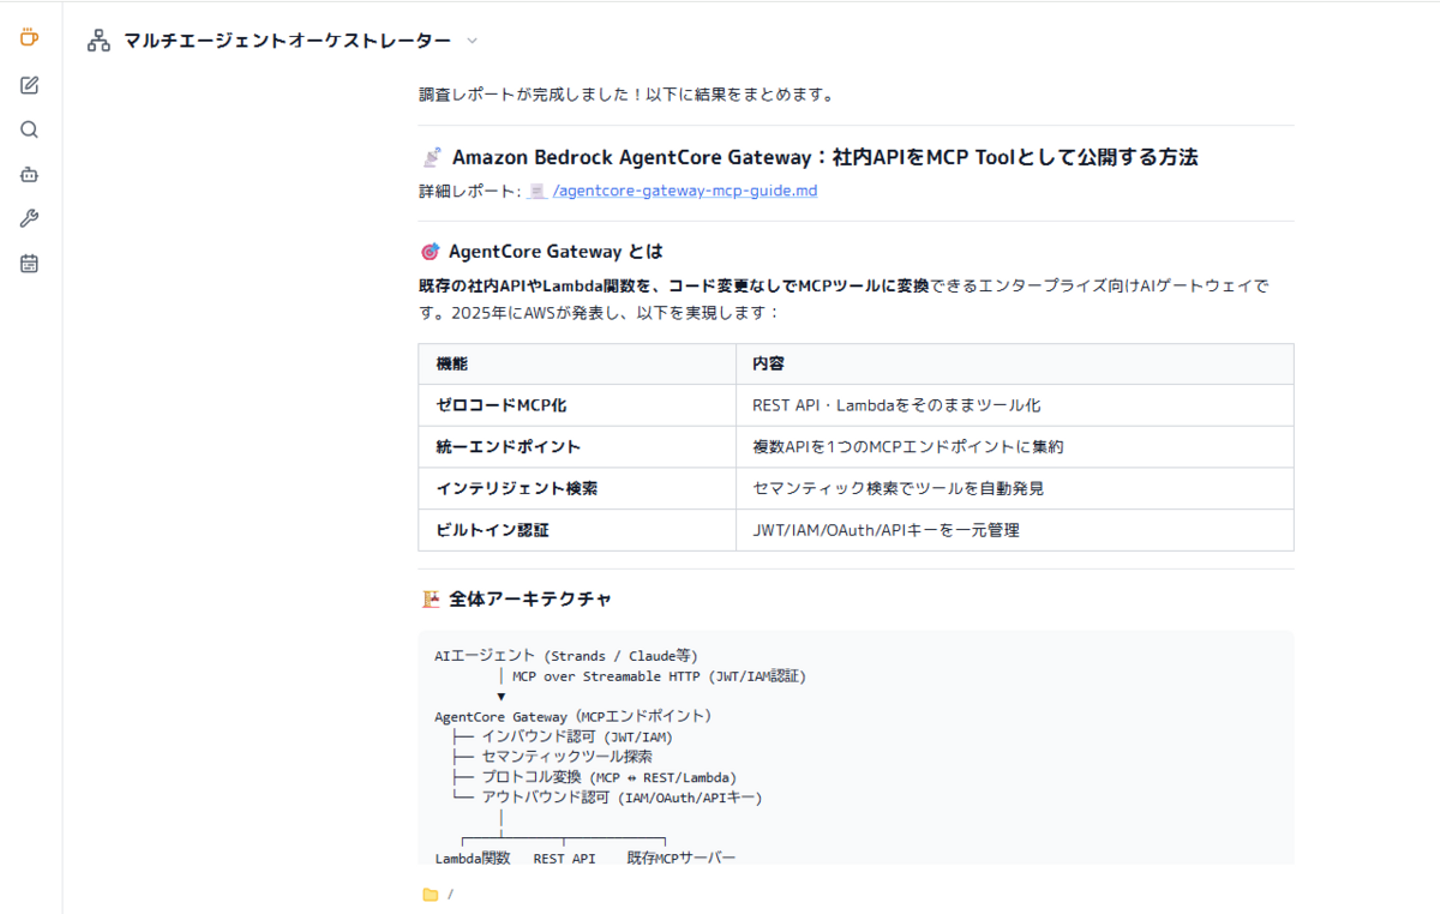This screenshot has height=914, width=1440.
Task: Click the '詳細レポート:' label
Action: tap(470, 191)
